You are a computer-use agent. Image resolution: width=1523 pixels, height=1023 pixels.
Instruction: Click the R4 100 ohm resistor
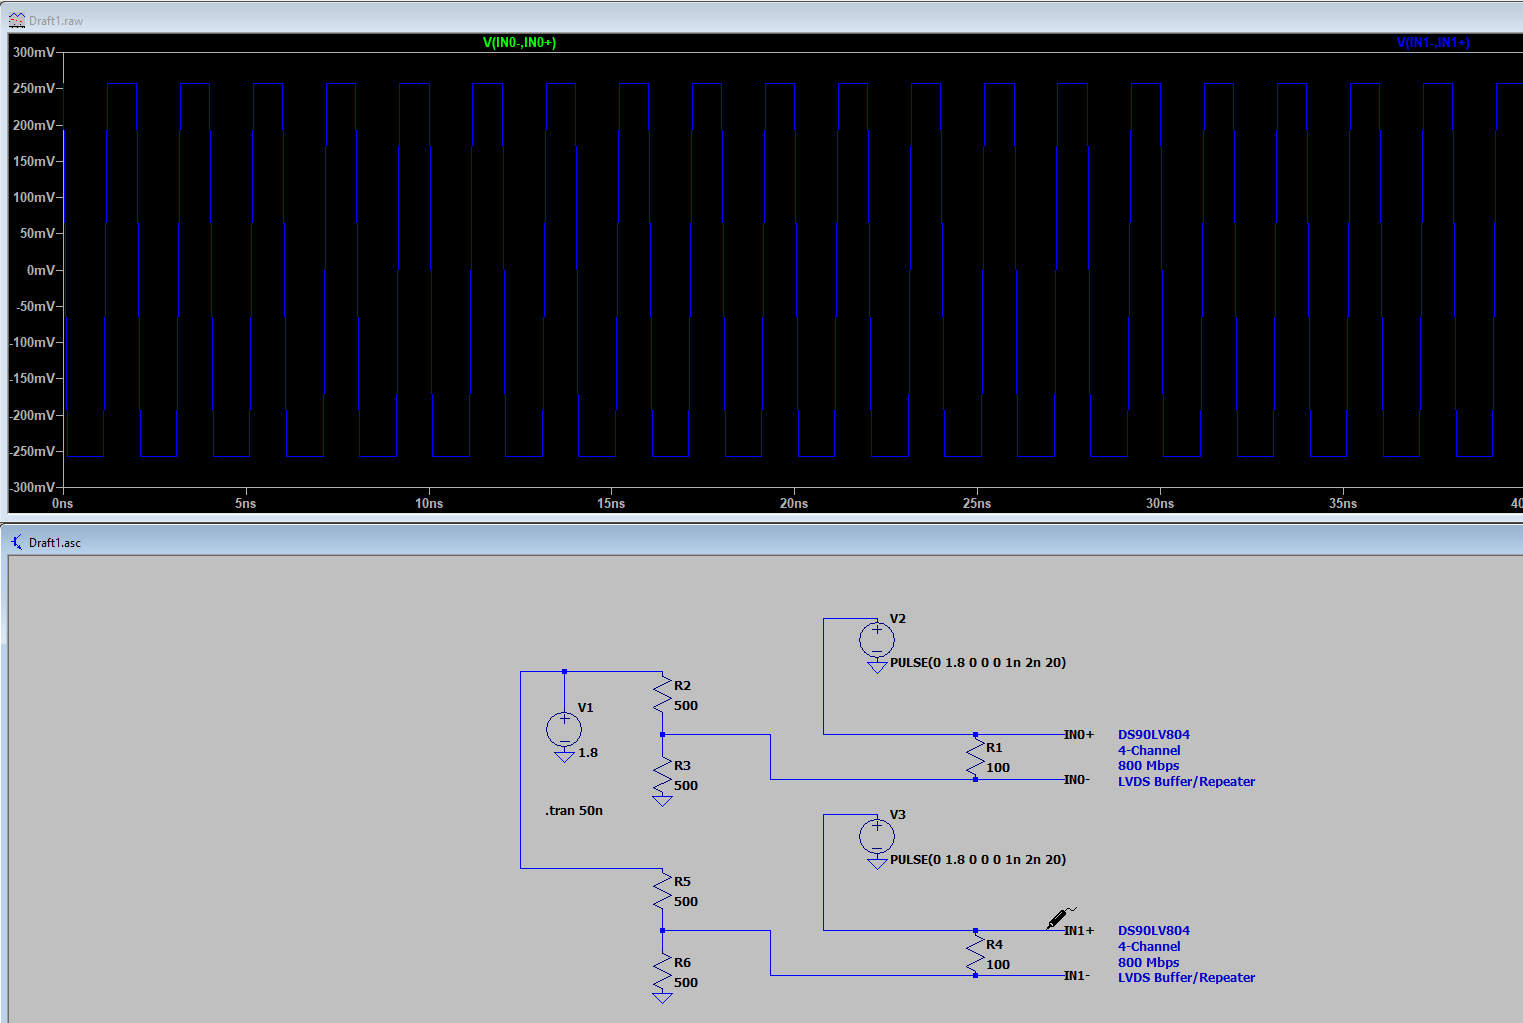point(975,953)
